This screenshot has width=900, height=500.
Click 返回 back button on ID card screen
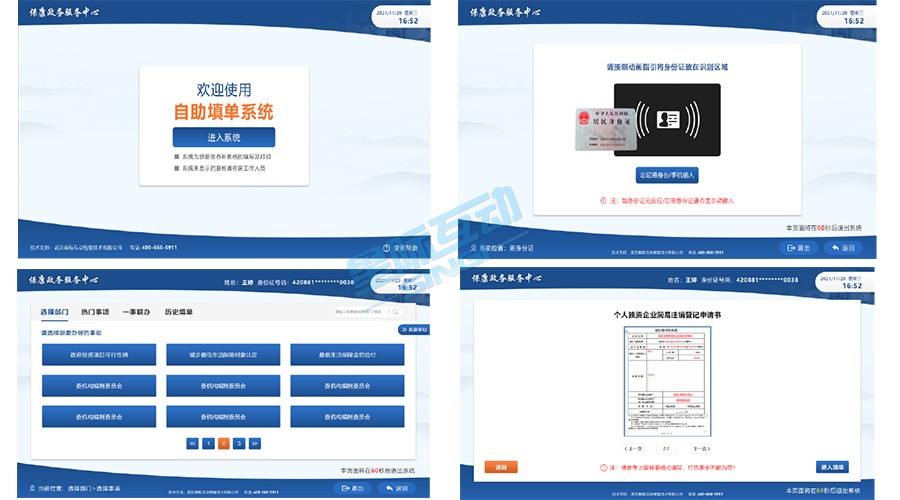pyautogui.click(x=843, y=248)
